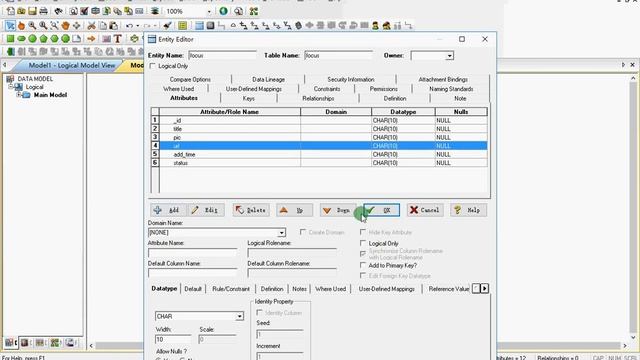Enable Add to Primary Key checkbox
Image resolution: width=640 pixels, height=360 pixels.
pyautogui.click(x=363, y=265)
